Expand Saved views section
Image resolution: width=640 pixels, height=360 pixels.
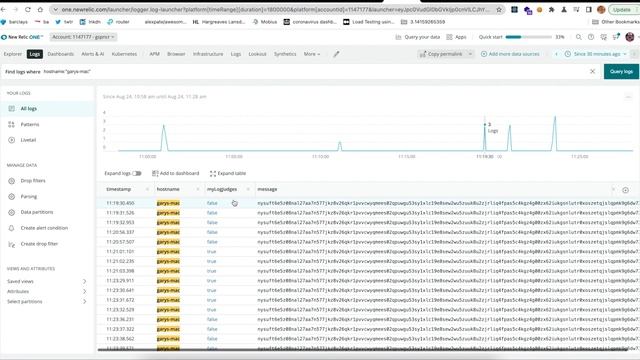(47, 282)
